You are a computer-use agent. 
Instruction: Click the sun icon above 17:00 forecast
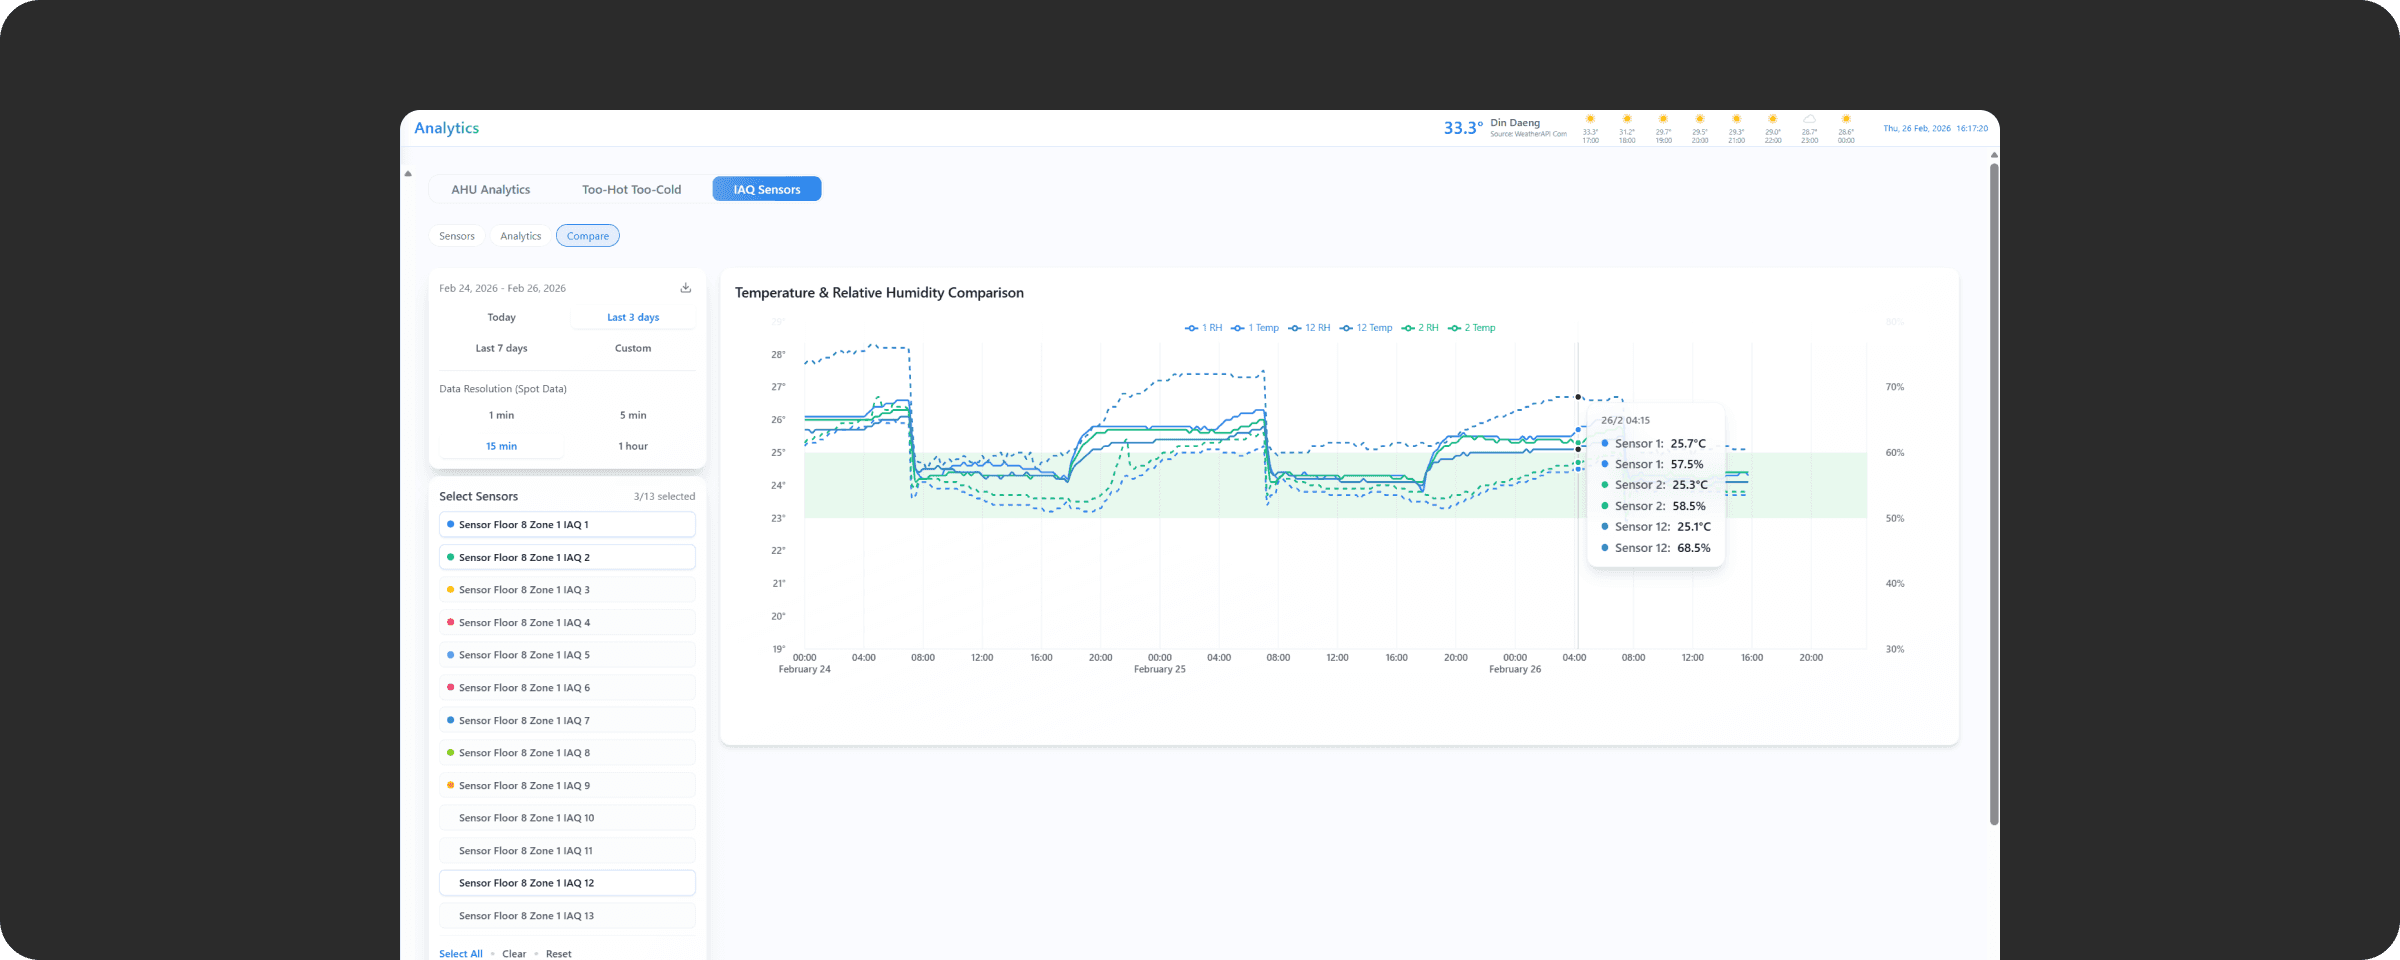pyautogui.click(x=1590, y=119)
